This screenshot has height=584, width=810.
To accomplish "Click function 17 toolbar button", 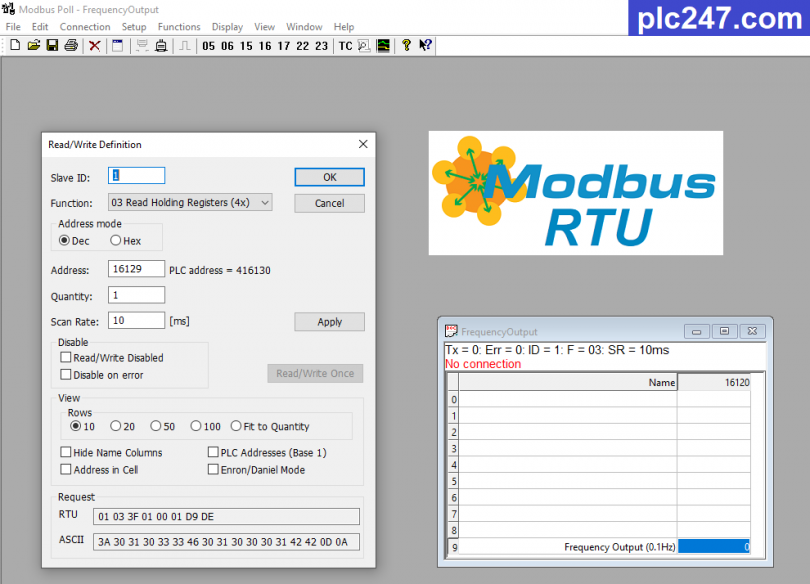I will point(284,46).
